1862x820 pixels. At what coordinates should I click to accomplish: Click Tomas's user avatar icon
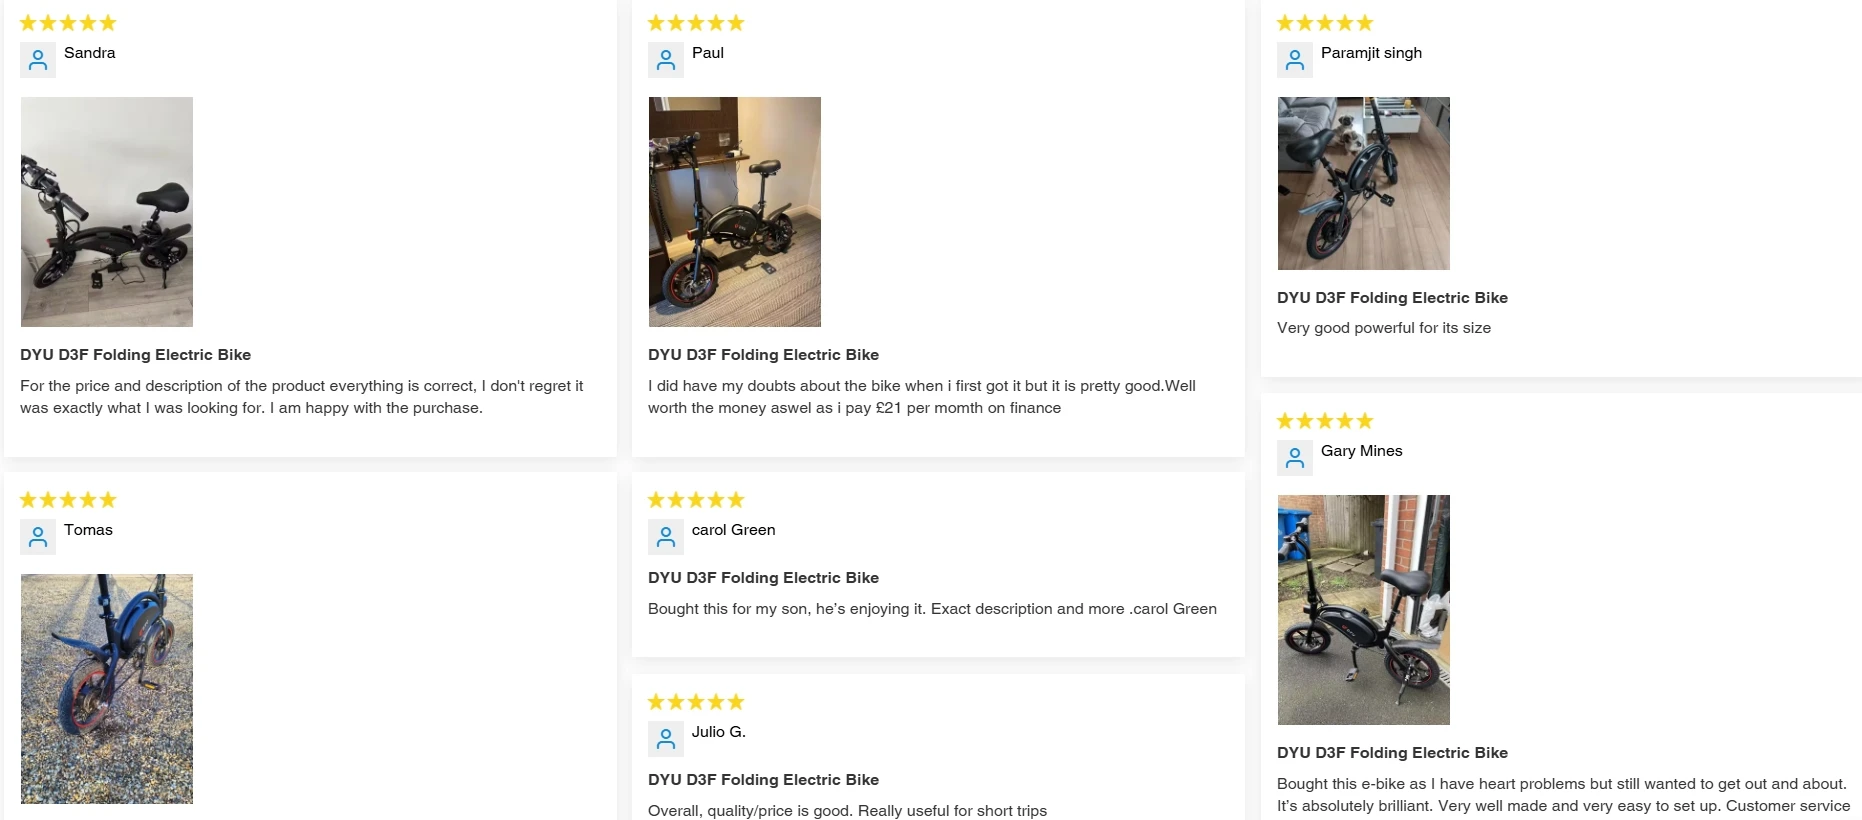[38, 537]
